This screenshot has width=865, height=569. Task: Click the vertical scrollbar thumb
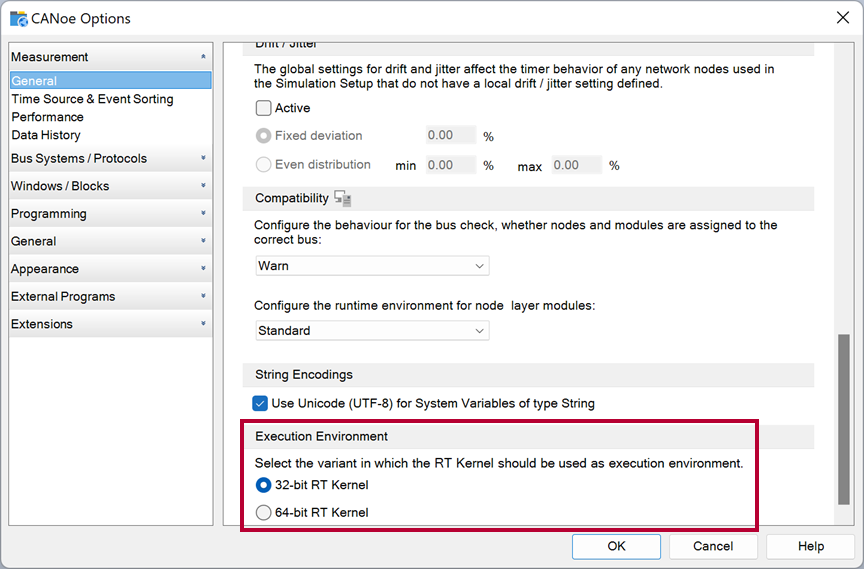tap(843, 419)
